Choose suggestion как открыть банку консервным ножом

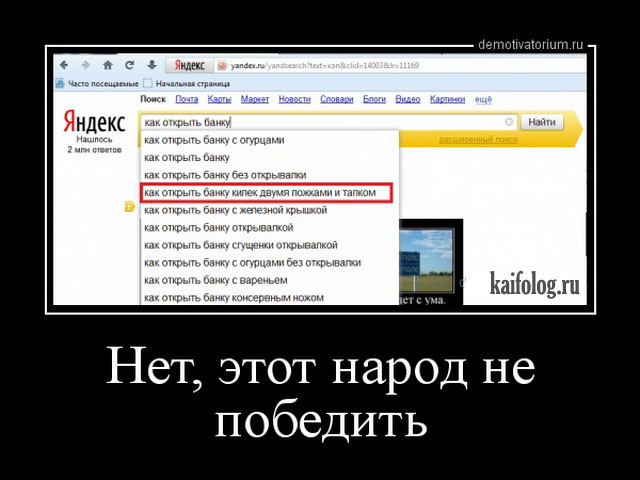[x=269, y=298]
